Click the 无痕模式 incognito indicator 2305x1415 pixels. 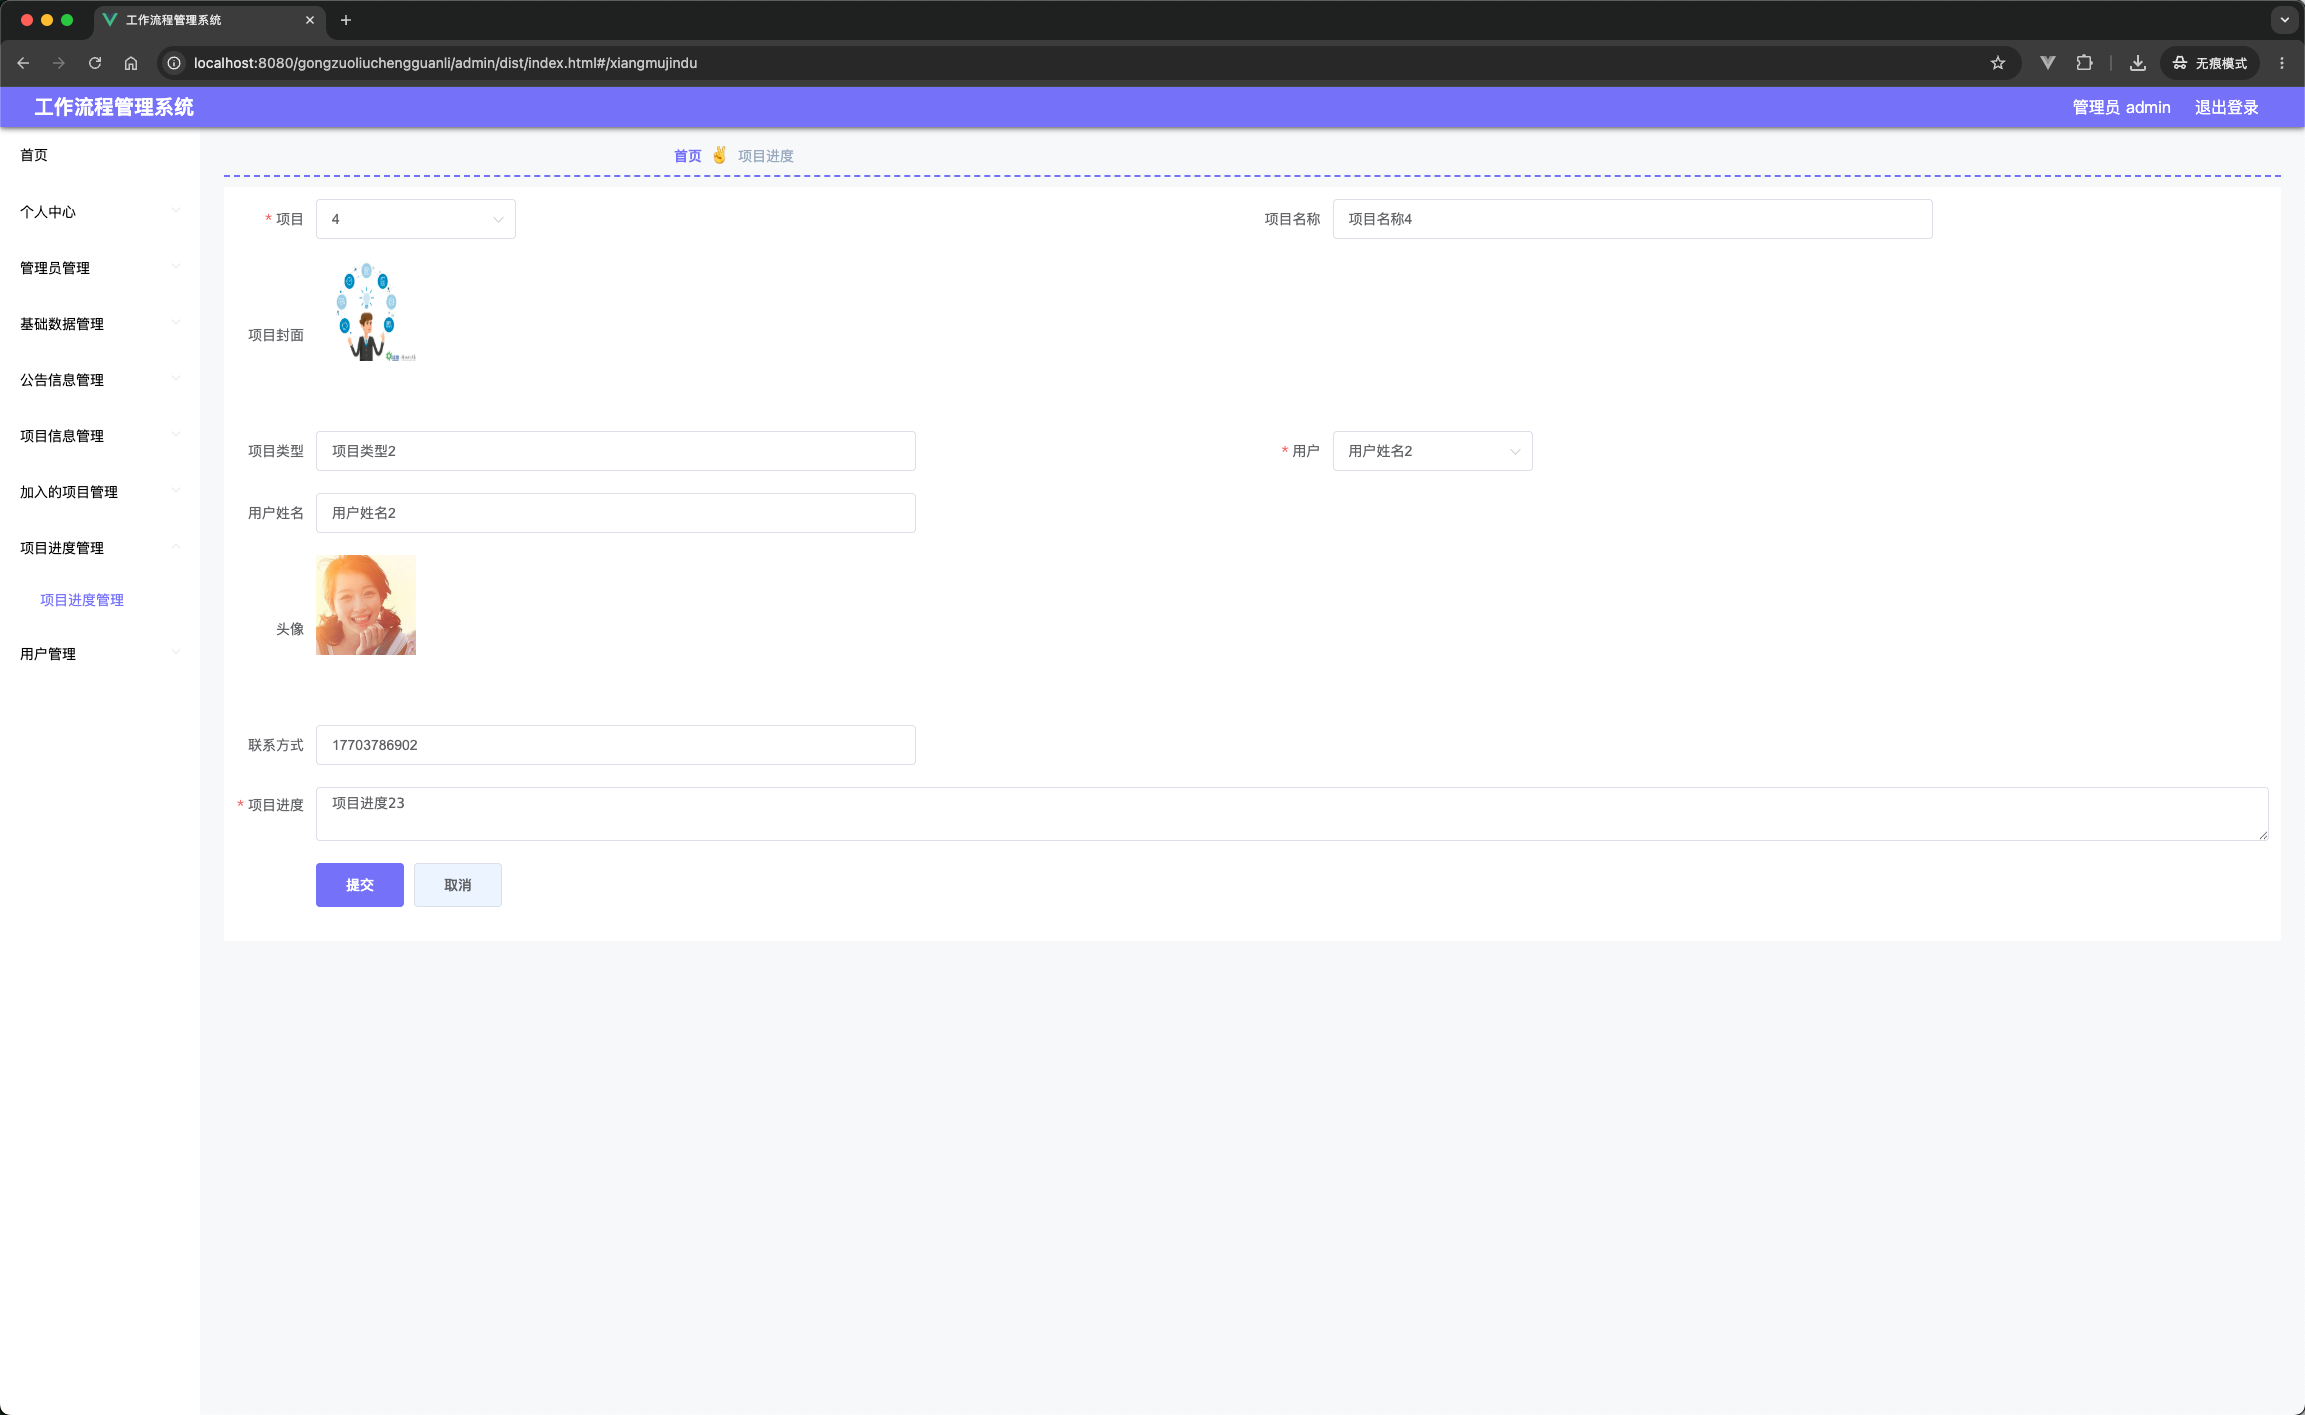[x=2210, y=63]
